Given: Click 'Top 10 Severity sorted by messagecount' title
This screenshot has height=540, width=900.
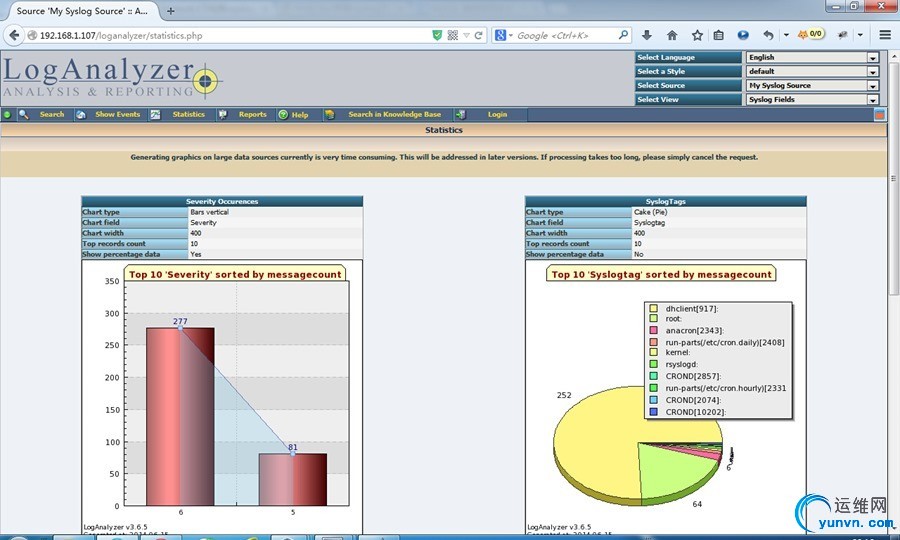Looking at the screenshot, I should coord(235,274).
